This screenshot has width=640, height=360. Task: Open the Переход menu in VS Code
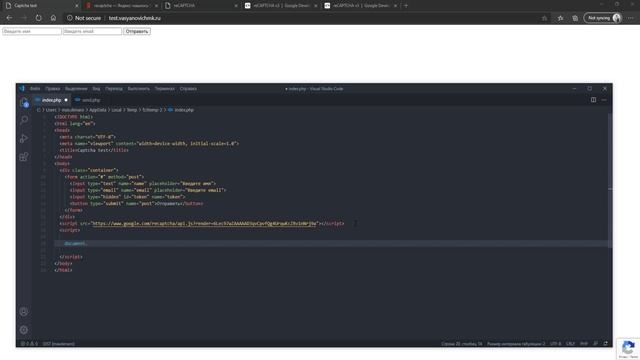point(114,89)
